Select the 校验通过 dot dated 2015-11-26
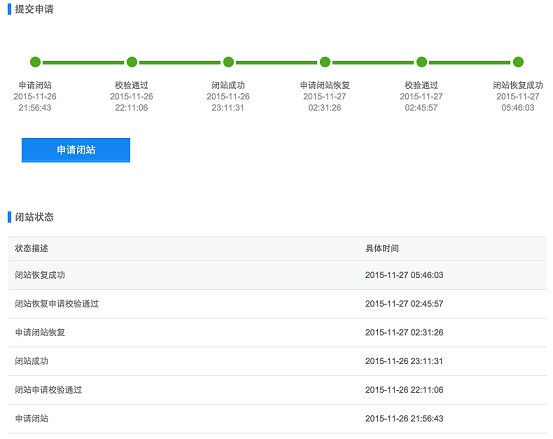This screenshot has width=553, height=439. click(x=132, y=62)
